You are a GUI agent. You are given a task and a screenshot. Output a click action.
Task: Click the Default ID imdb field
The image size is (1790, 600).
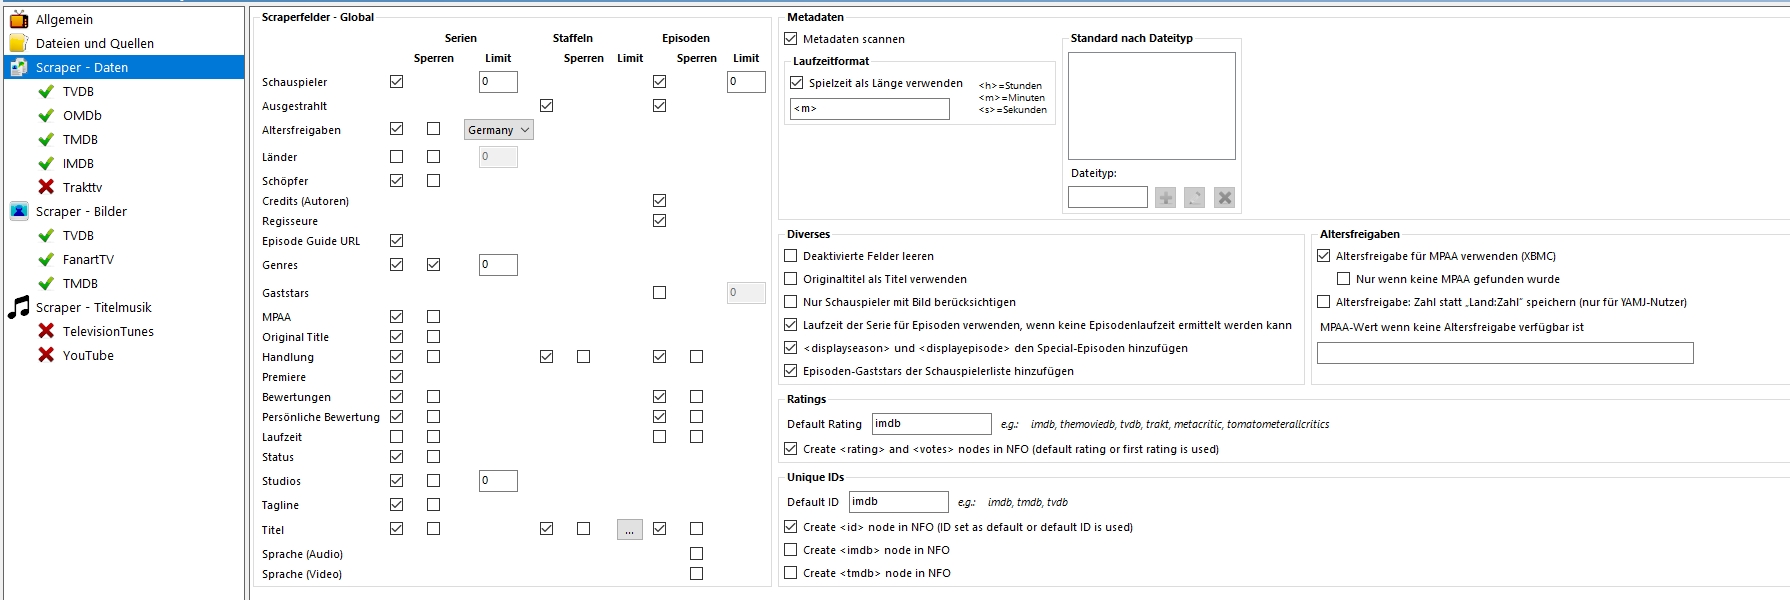tap(899, 502)
